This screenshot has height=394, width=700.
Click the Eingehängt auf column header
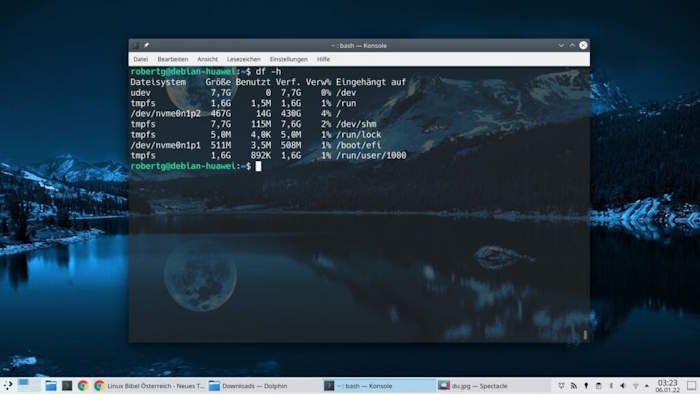(371, 82)
